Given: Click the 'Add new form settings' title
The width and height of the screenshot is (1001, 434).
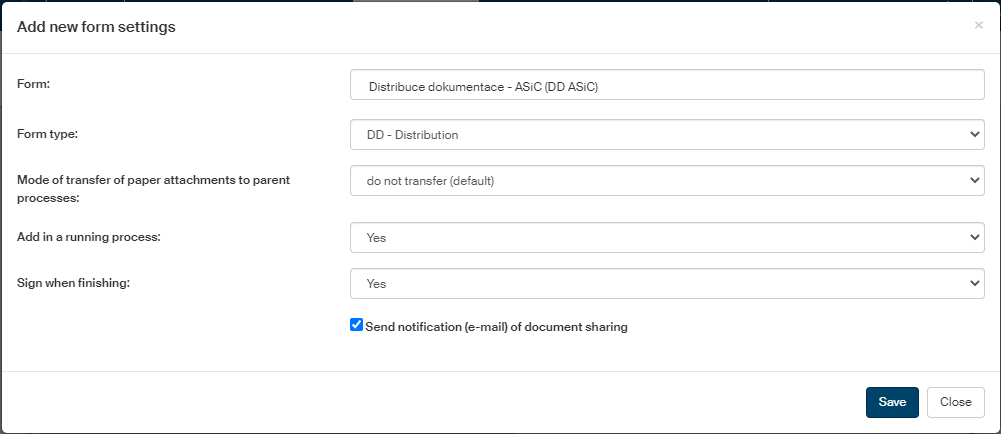Looking at the screenshot, I should coord(97,27).
